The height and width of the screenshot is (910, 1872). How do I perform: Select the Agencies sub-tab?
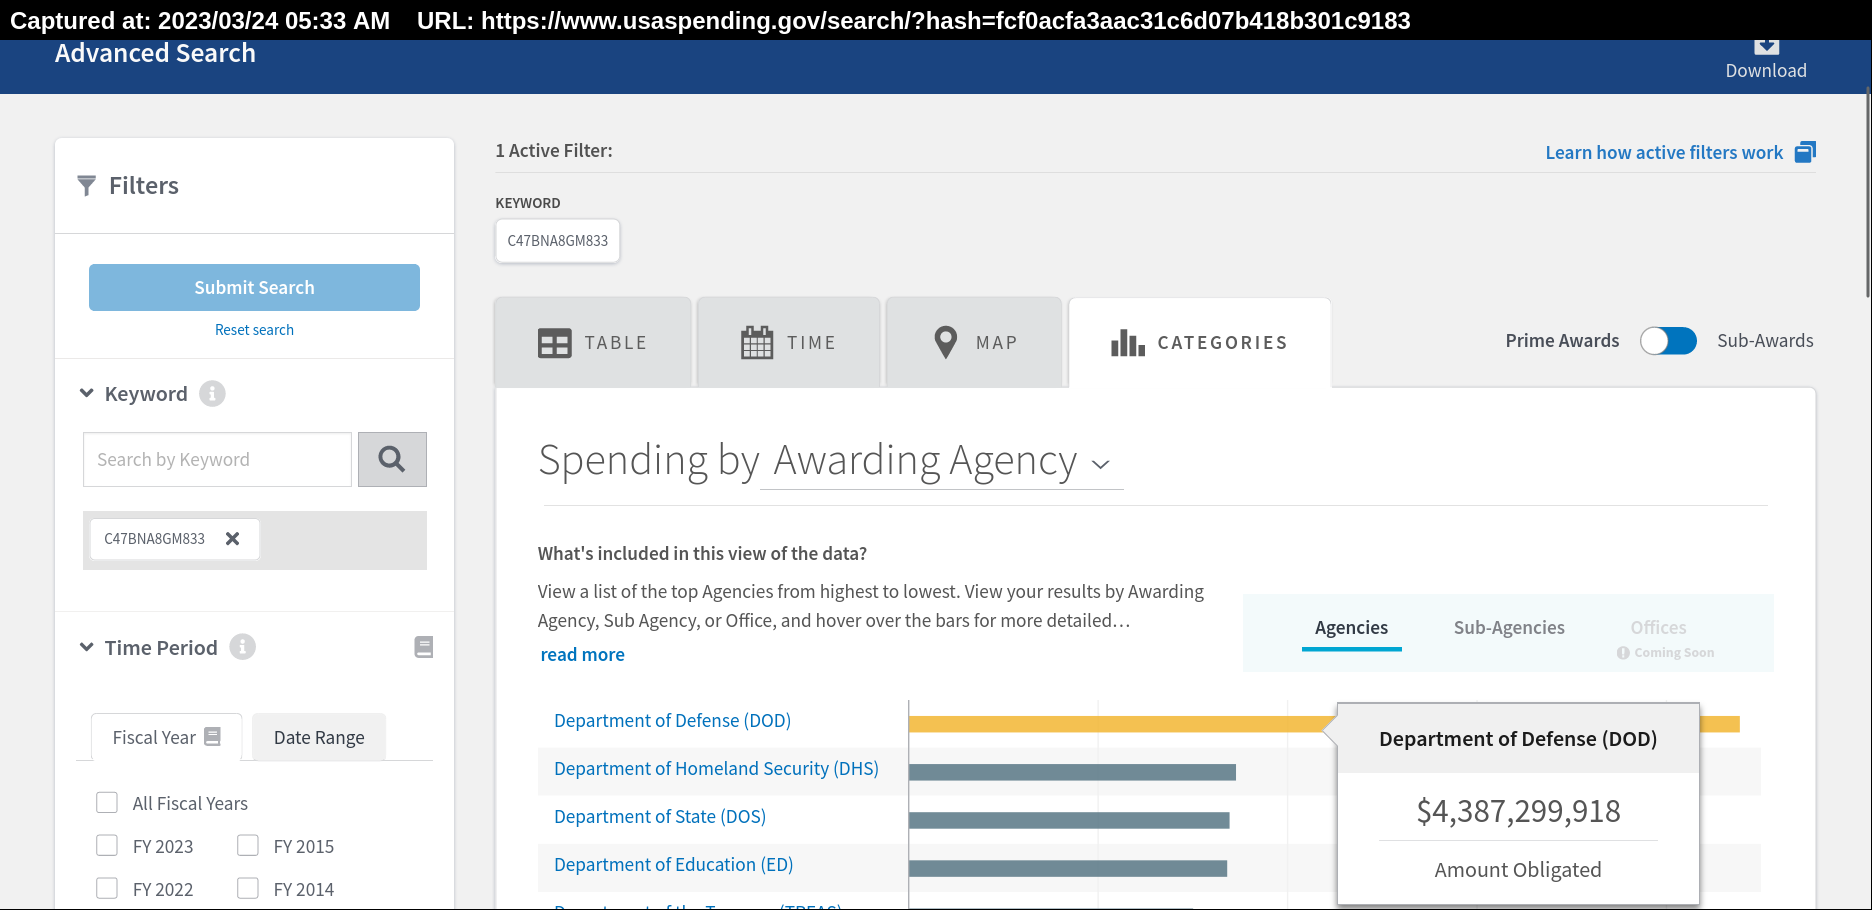click(1351, 628)
